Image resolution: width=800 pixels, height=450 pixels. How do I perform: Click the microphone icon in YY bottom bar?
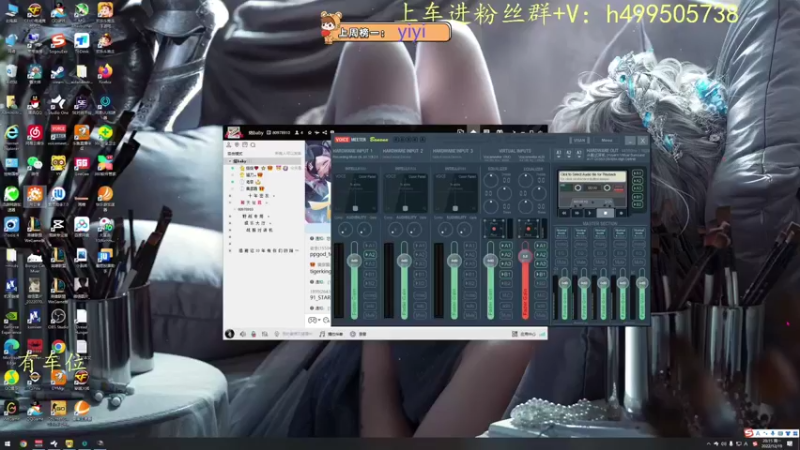(254, 334)
